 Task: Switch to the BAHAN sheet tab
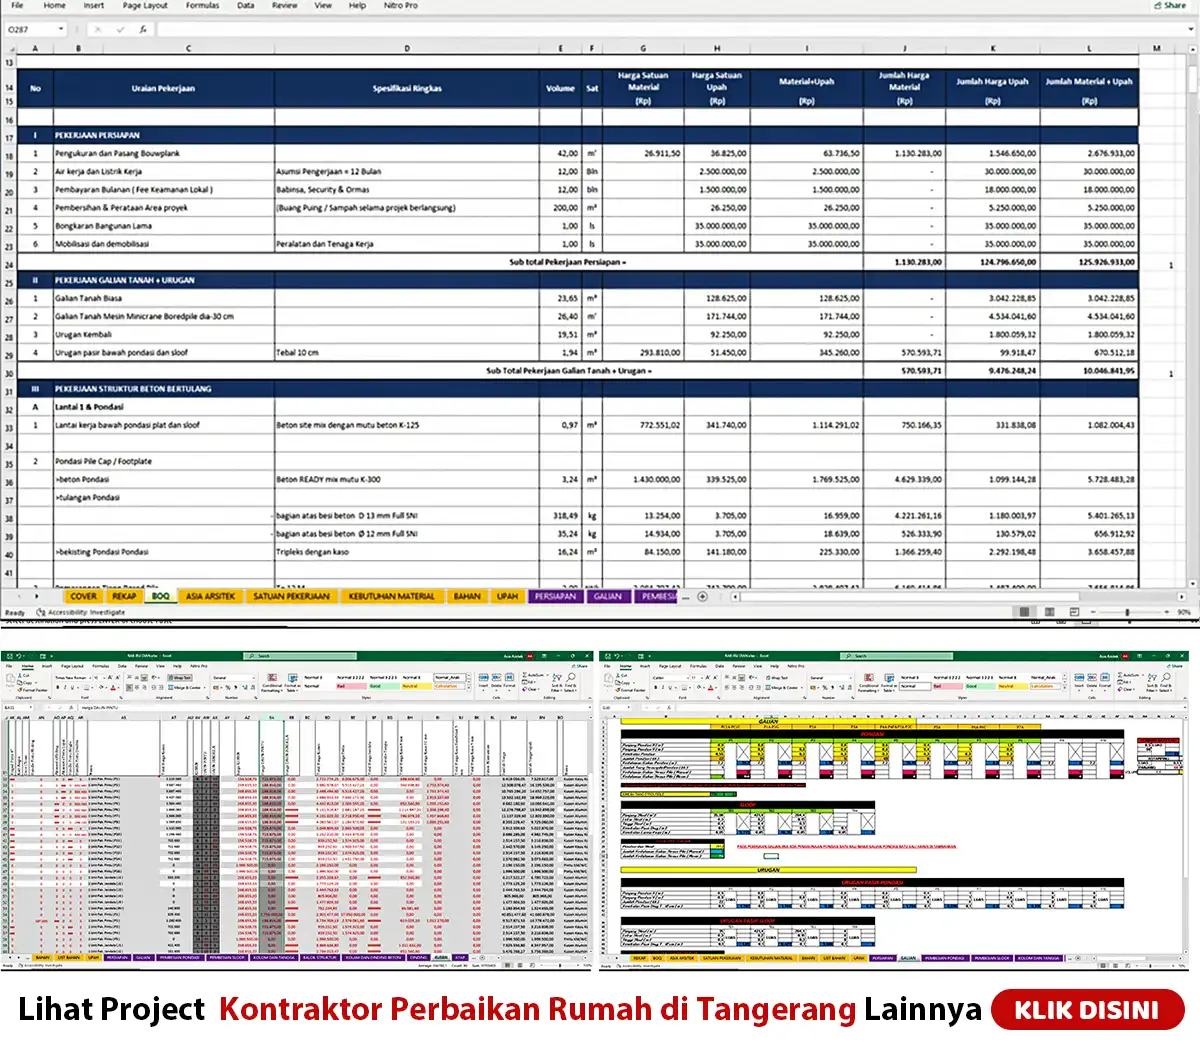click(x=467, y=597)
